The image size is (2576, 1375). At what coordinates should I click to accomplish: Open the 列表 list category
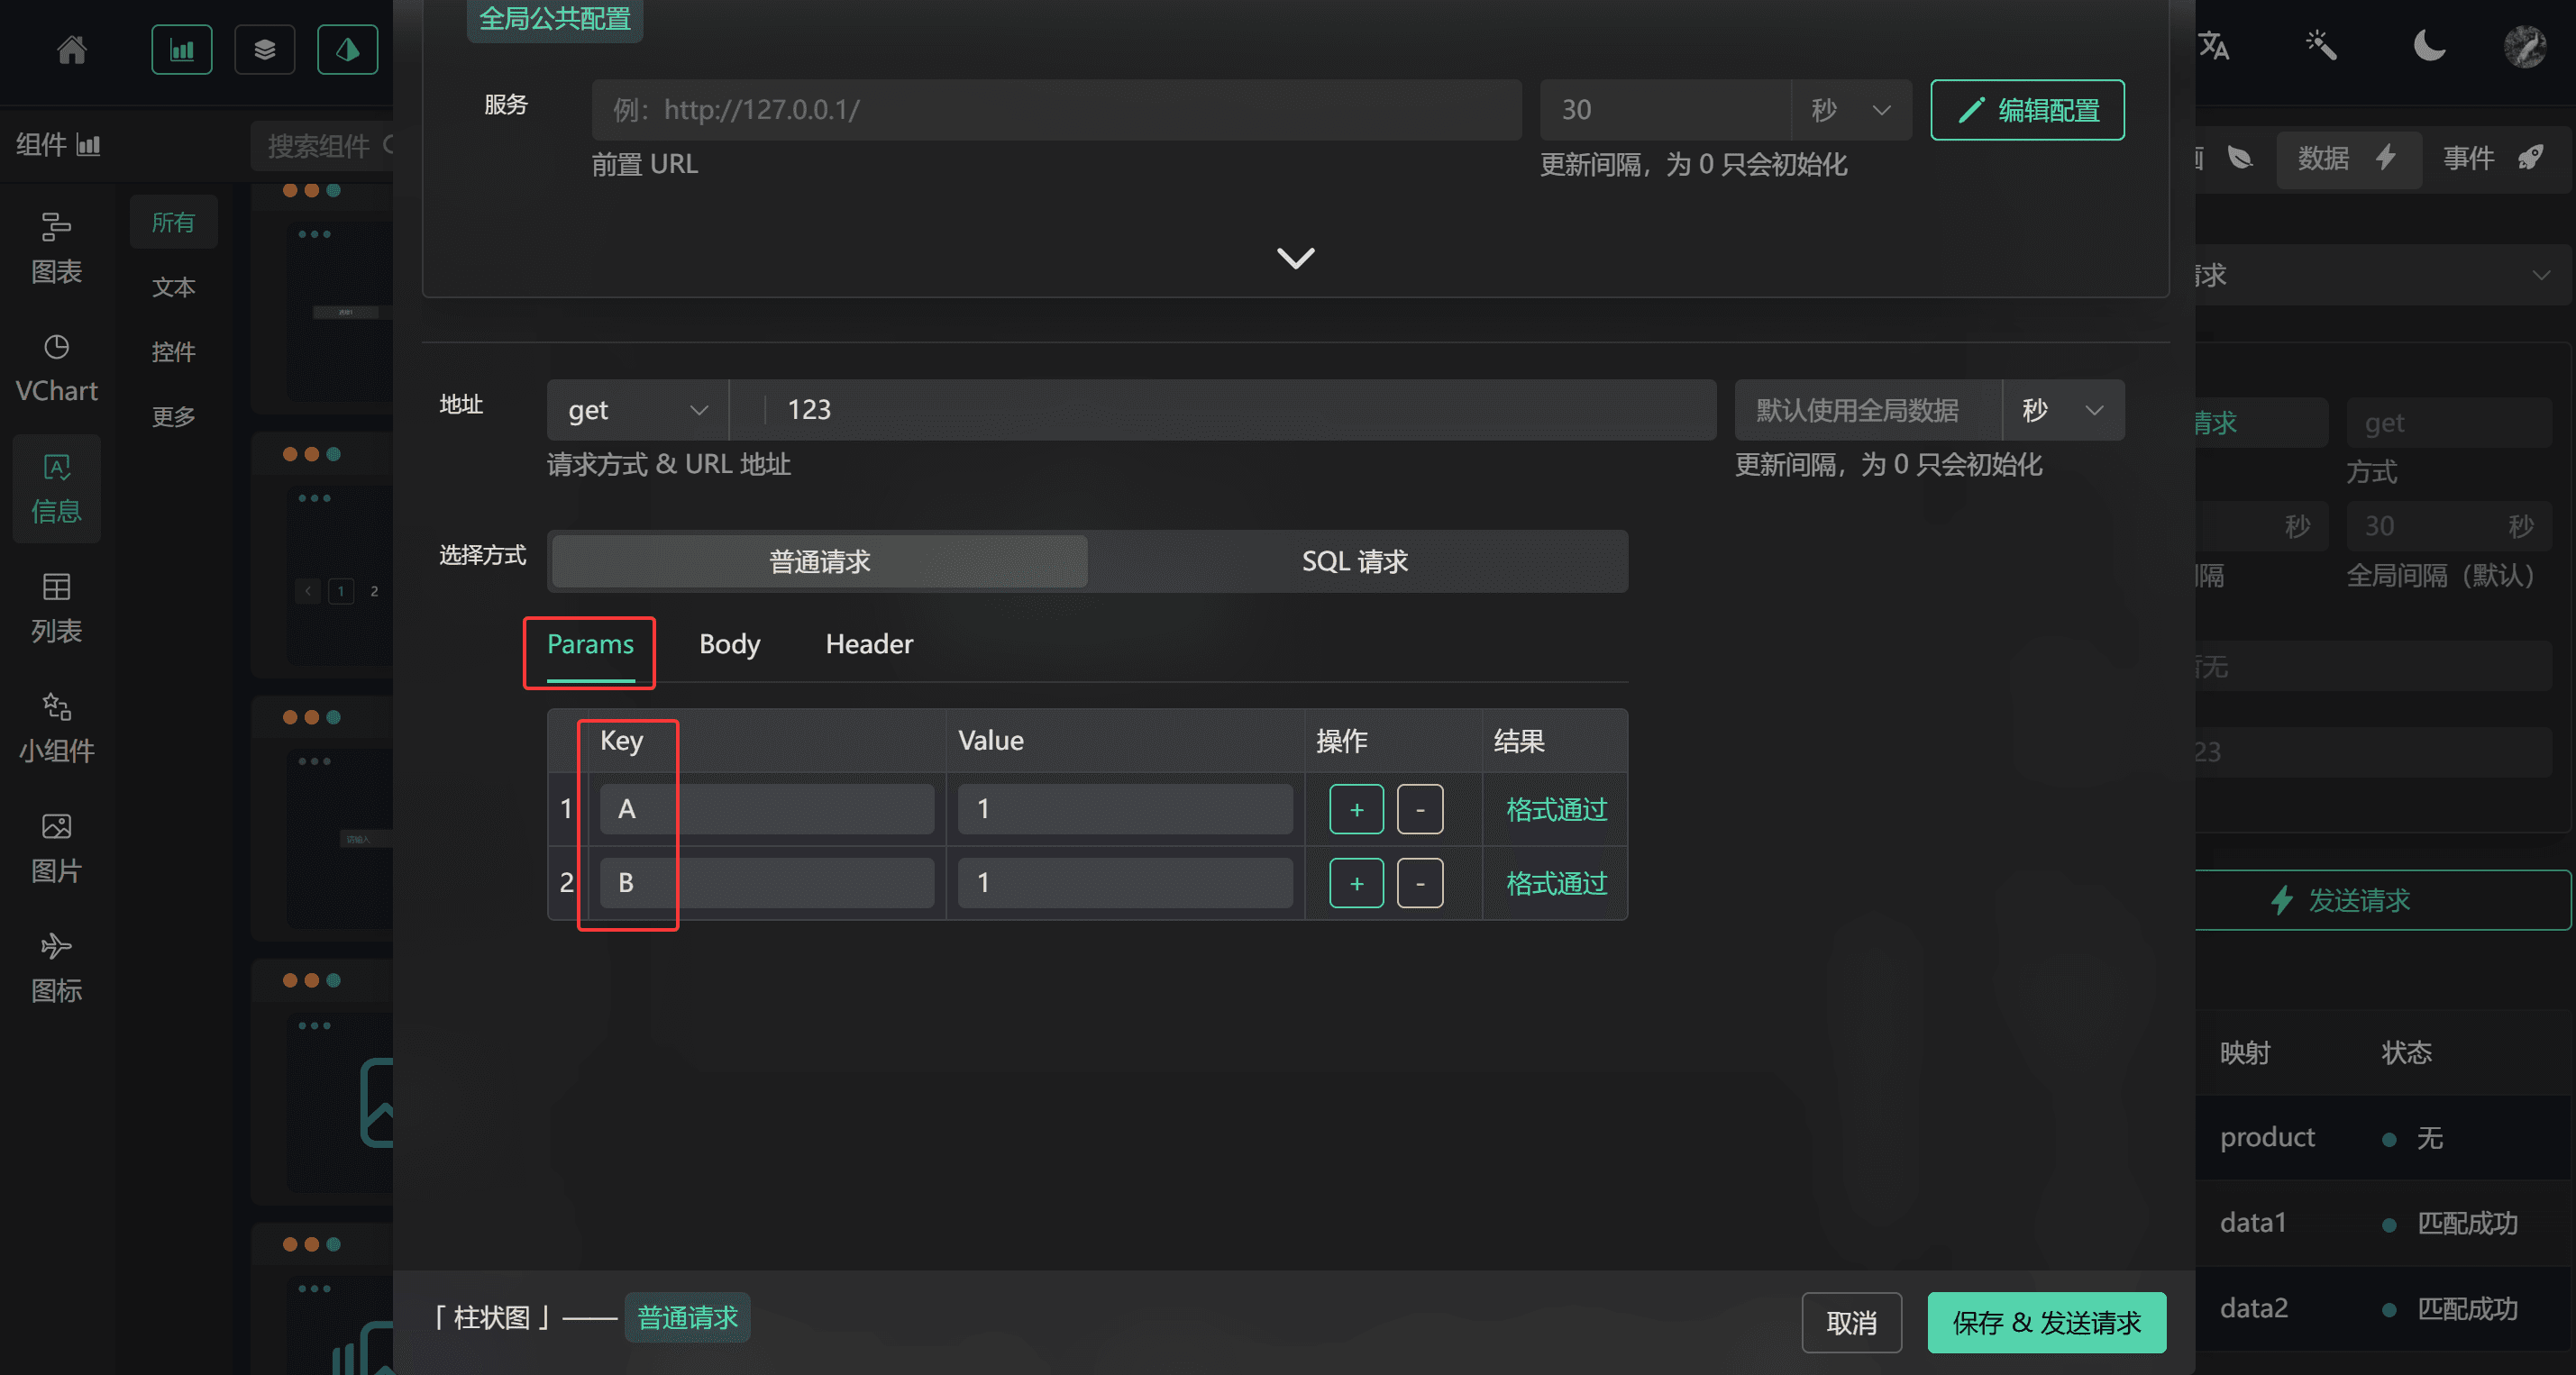click(56, 608)
